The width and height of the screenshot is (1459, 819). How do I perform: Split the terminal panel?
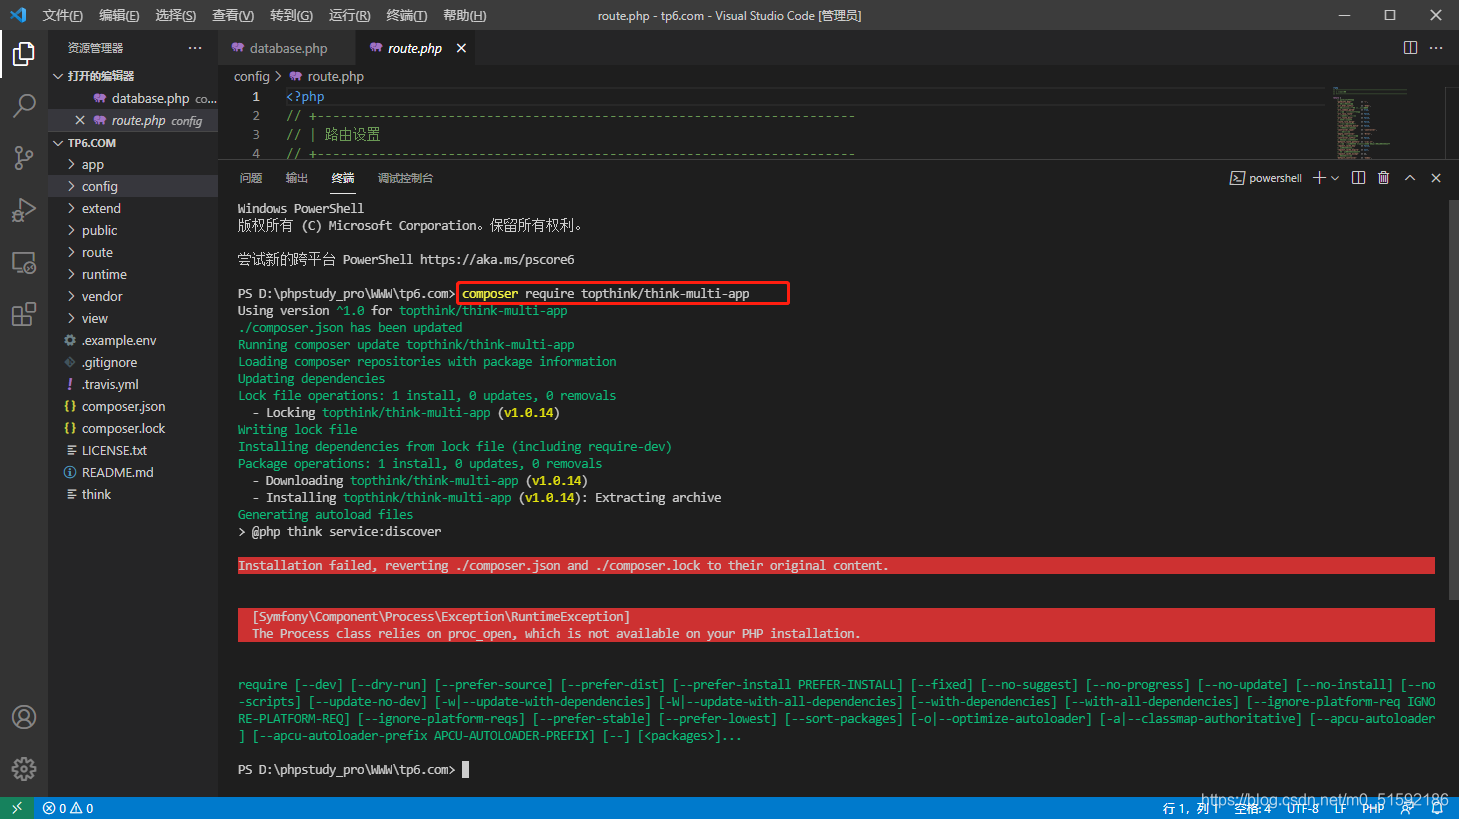[x=1358, y=178]
